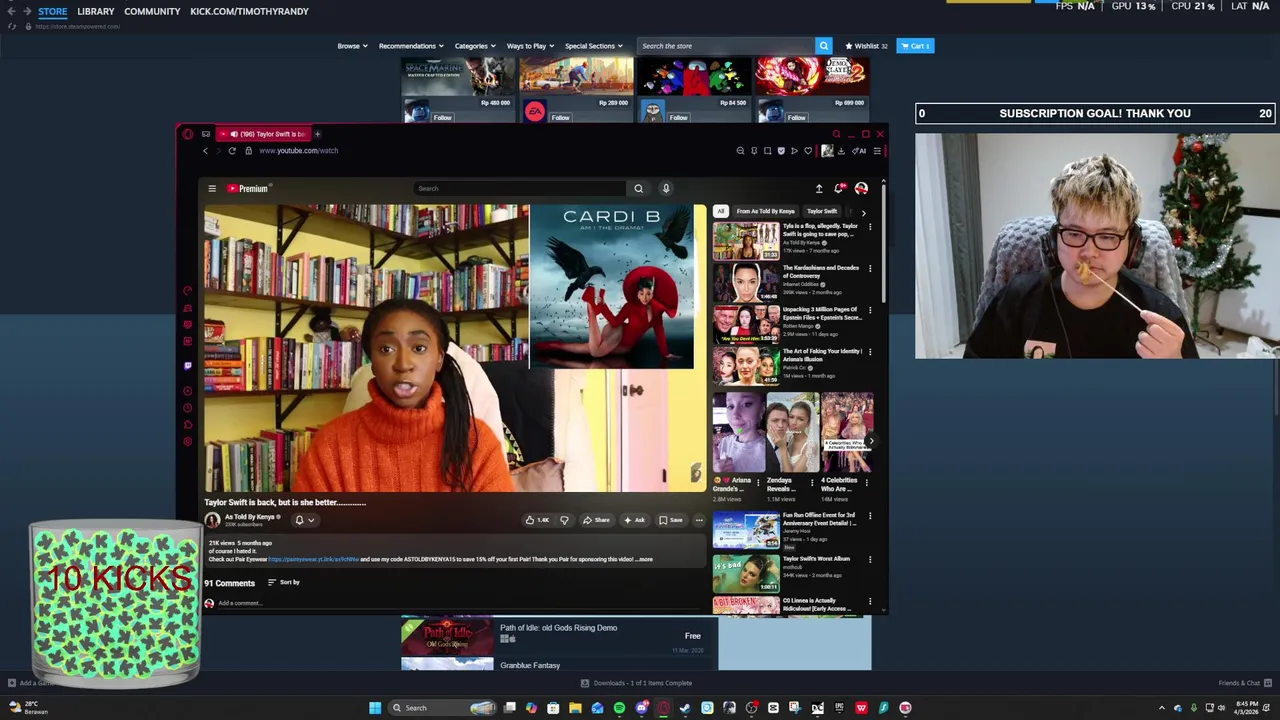Screen dimensions: 1280x720
Task: Open Steam from the taskbar
Action: pyautogui.click(x=685, y=708)
